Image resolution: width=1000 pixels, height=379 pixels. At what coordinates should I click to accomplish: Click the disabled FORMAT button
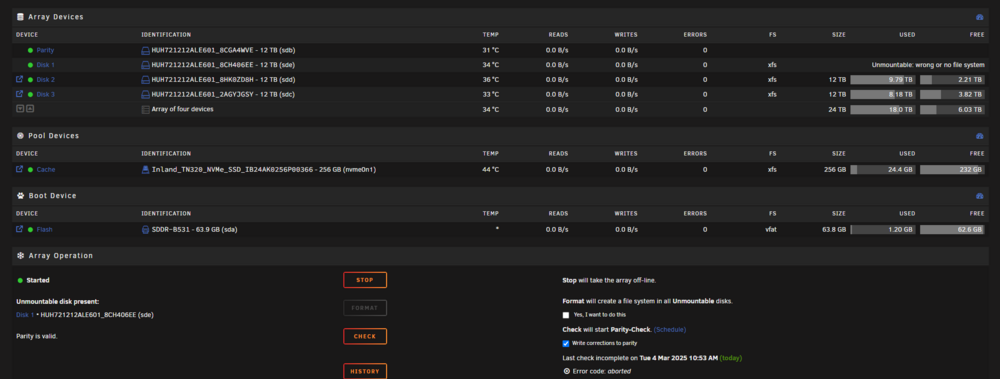[365, 308]
